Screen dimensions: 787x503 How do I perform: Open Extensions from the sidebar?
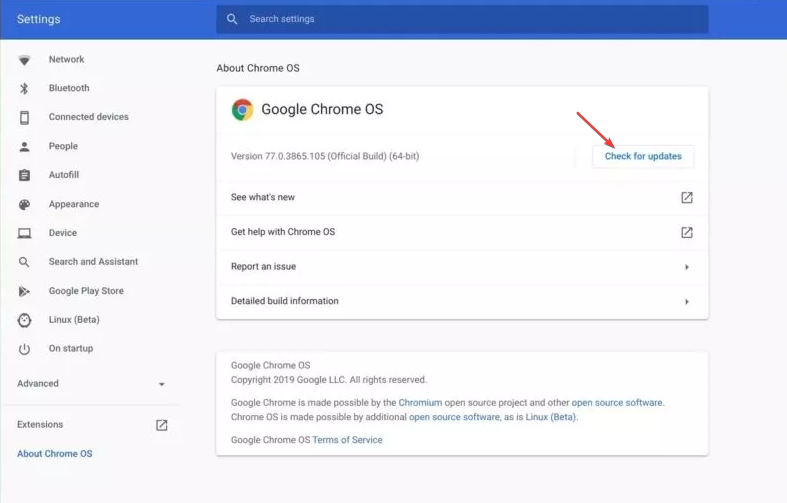click(40, 425)
